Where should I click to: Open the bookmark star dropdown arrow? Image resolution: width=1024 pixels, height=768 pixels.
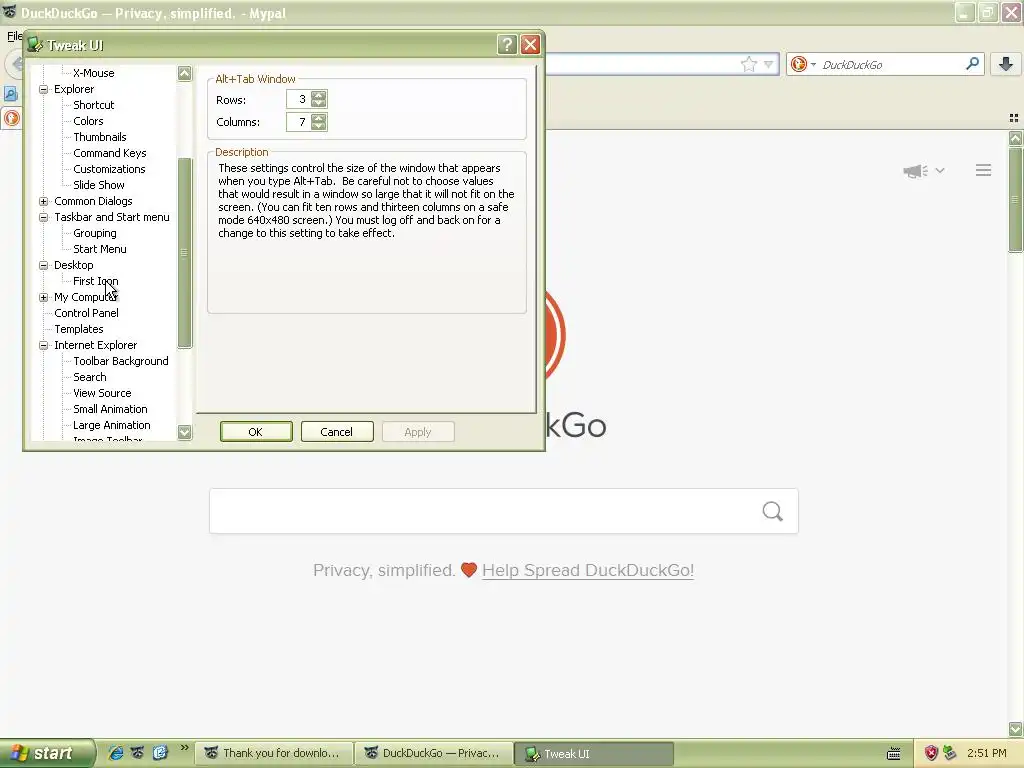tap(769, 64)
